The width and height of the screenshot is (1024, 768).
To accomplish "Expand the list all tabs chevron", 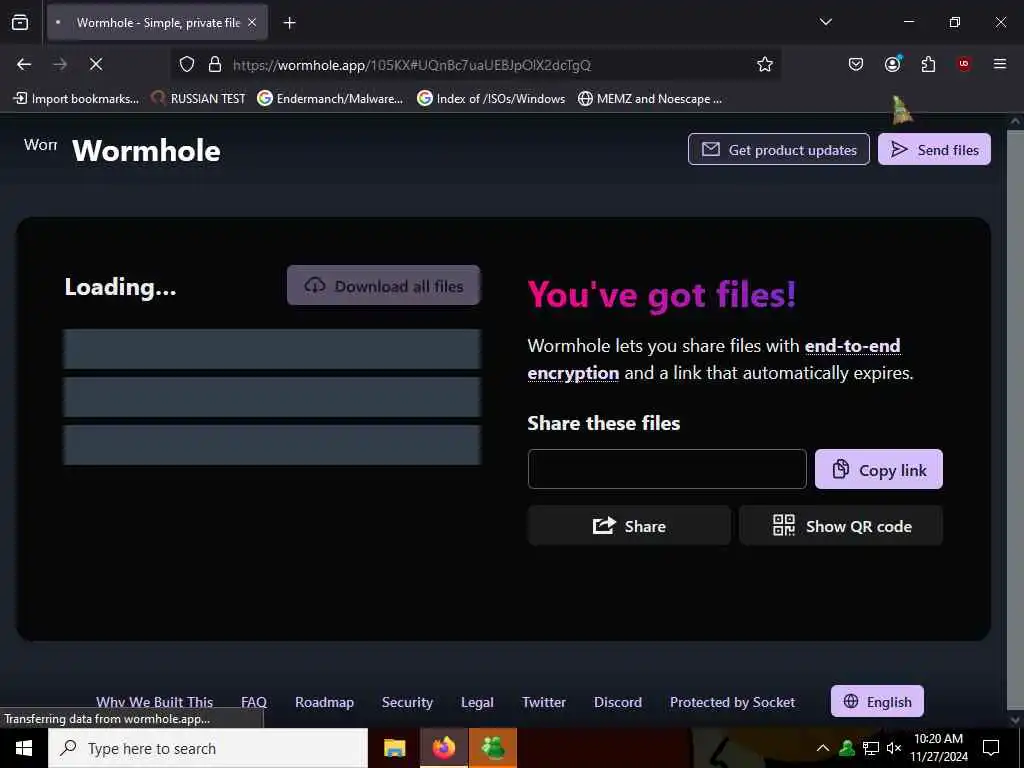I will point(825,22).
